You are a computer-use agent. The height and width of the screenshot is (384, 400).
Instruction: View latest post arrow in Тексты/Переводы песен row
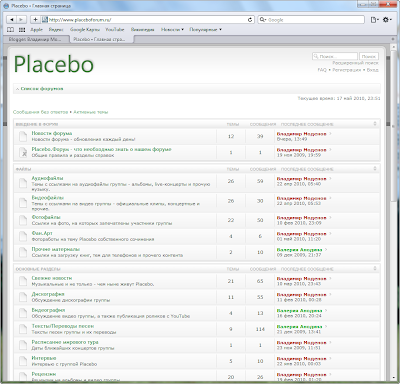click(326, 326)
